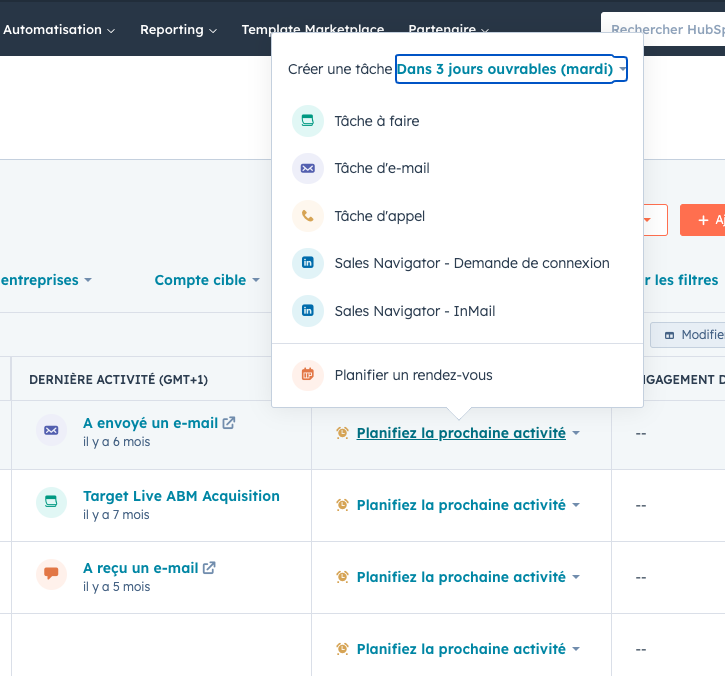Click email icon in A envoyé un e-mail row
This screenshot has height=676, width=725.
51,430
